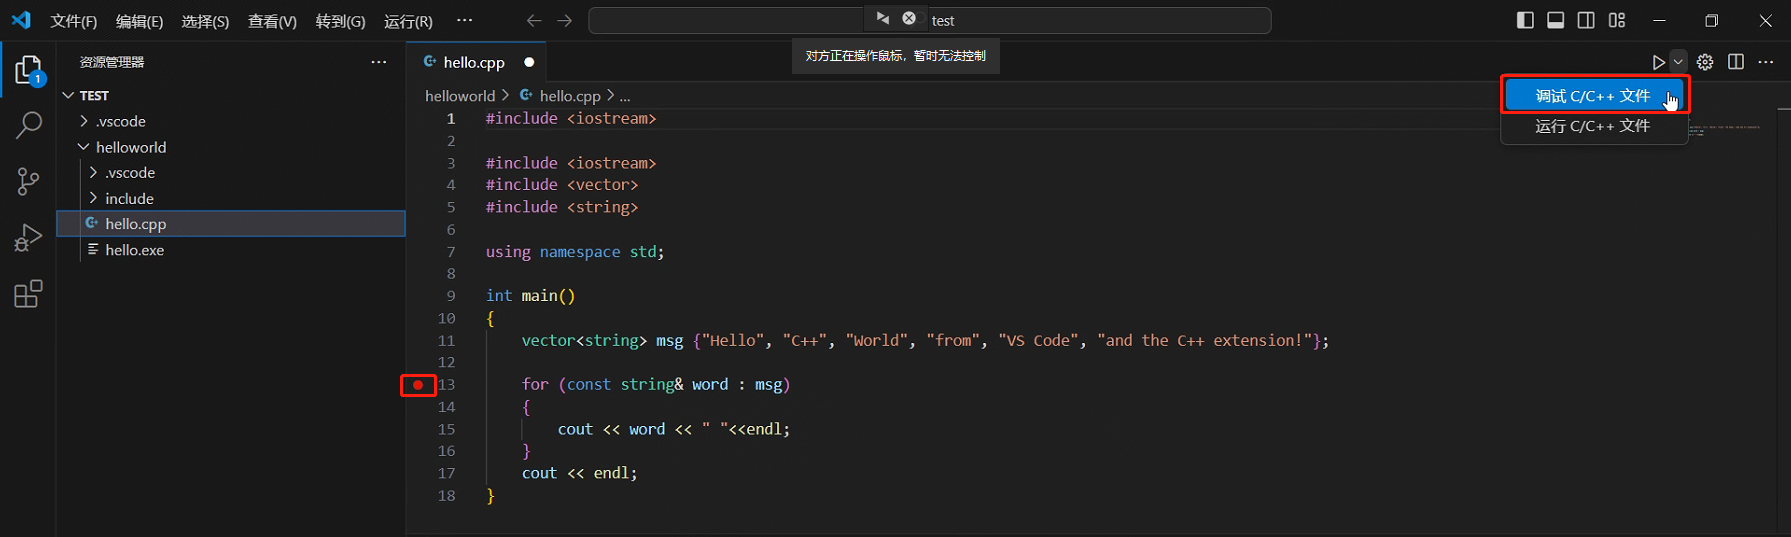1791x537 pixels.
Task: Expand the include folder
Action: coord(93,198)
